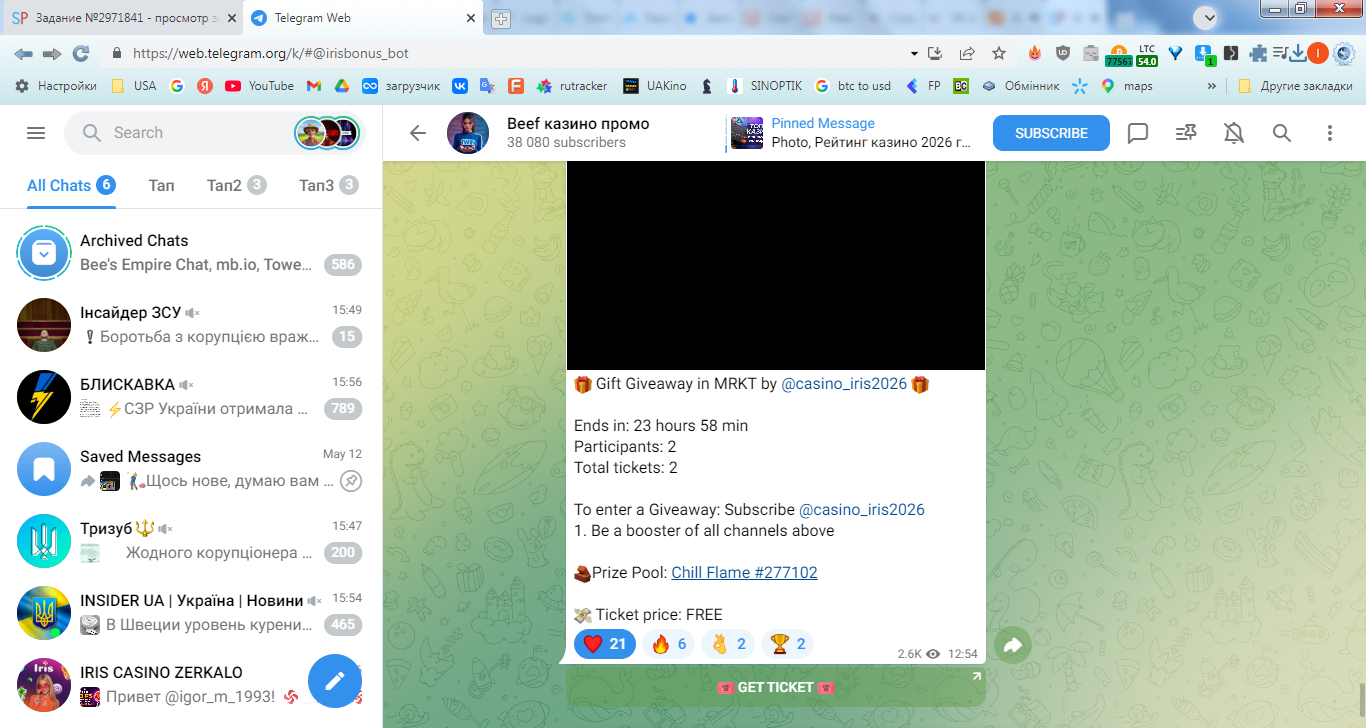Viewport: 1366px width, 728px height.
Task: Search inside the channel with magnifier icon
Action: click(1282, 133)
